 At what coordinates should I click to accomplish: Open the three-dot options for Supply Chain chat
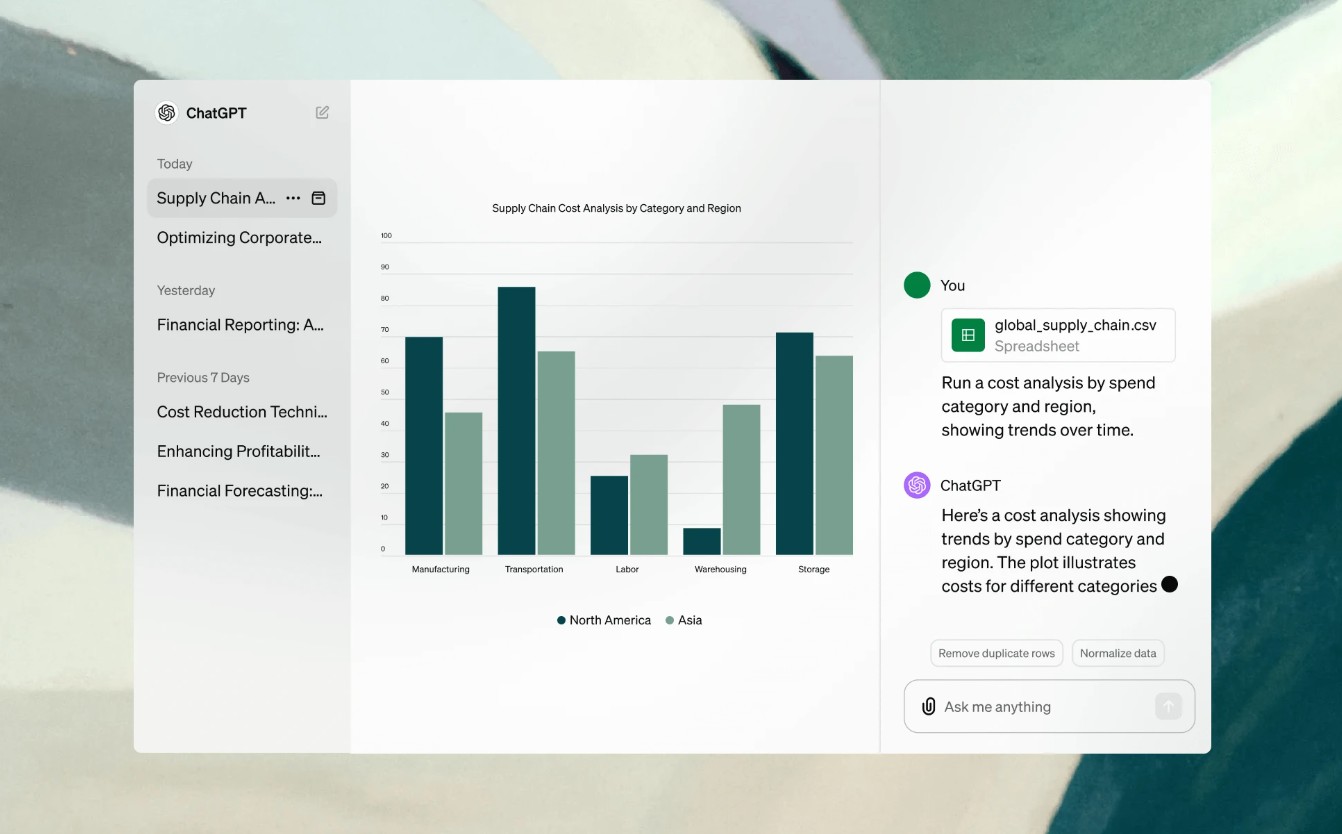[293, 198]
